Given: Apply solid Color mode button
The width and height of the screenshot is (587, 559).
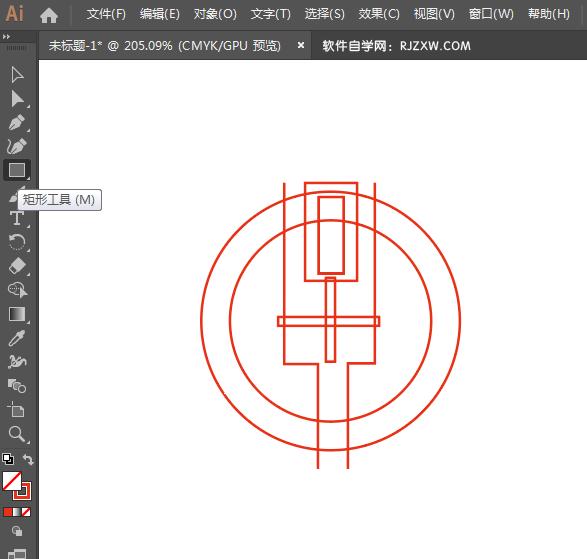Looking at the screenshot, I should pyautogui.click(x=7, y=512).
